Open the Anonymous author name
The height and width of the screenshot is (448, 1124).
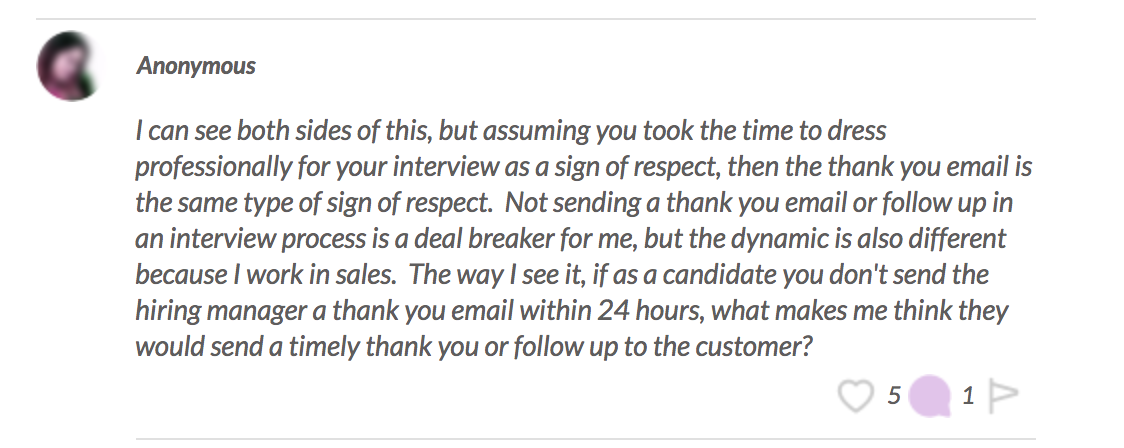196,65
